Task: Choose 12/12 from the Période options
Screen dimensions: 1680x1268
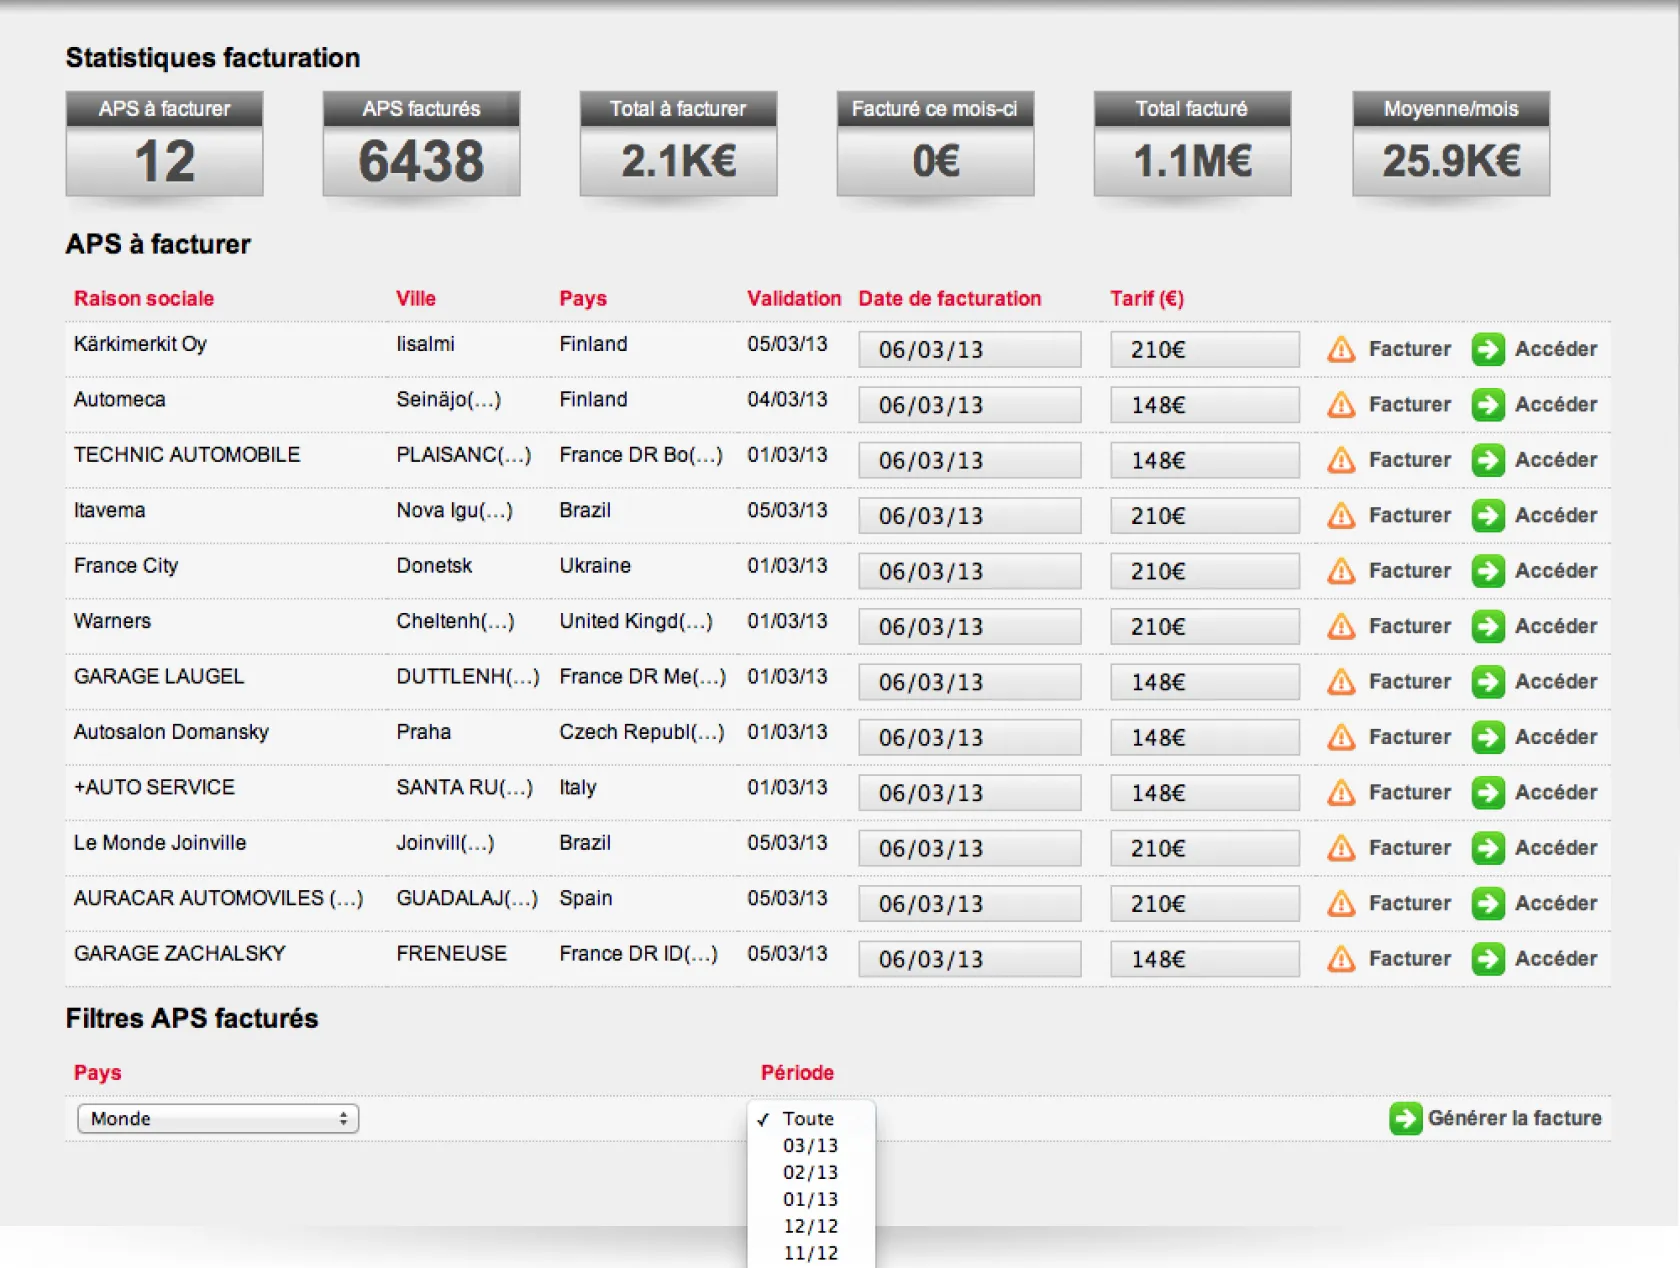Action: pyautogui.click(x=810, y=1226)
